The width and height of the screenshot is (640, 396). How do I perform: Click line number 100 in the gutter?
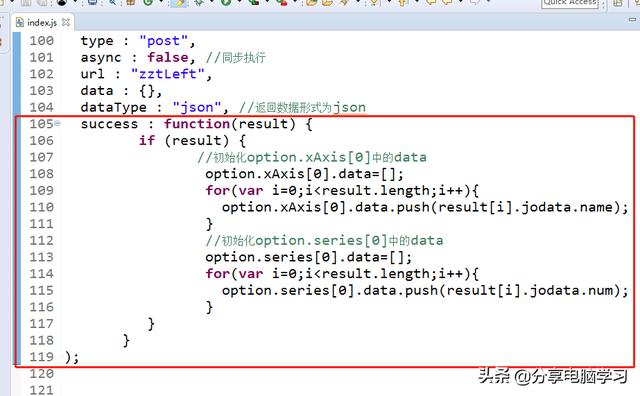point(41,41)
